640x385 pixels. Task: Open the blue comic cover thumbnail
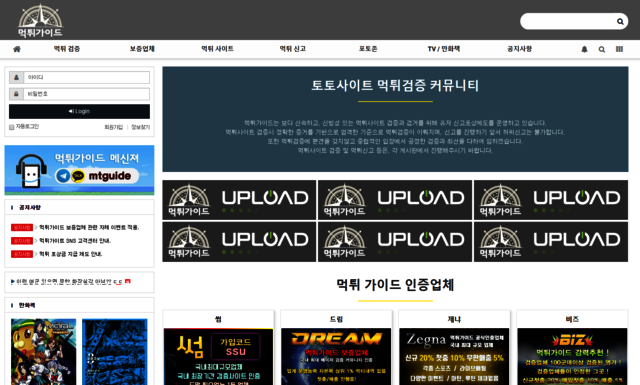tap(115, 352)
